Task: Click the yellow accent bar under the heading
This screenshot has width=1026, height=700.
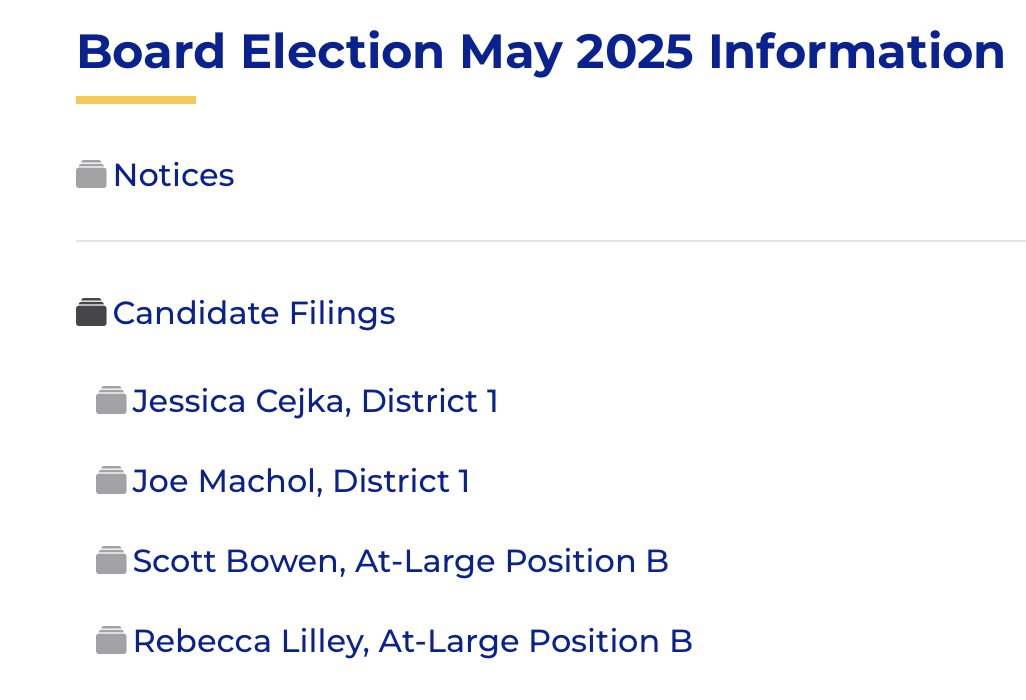Action: [136, 100]
